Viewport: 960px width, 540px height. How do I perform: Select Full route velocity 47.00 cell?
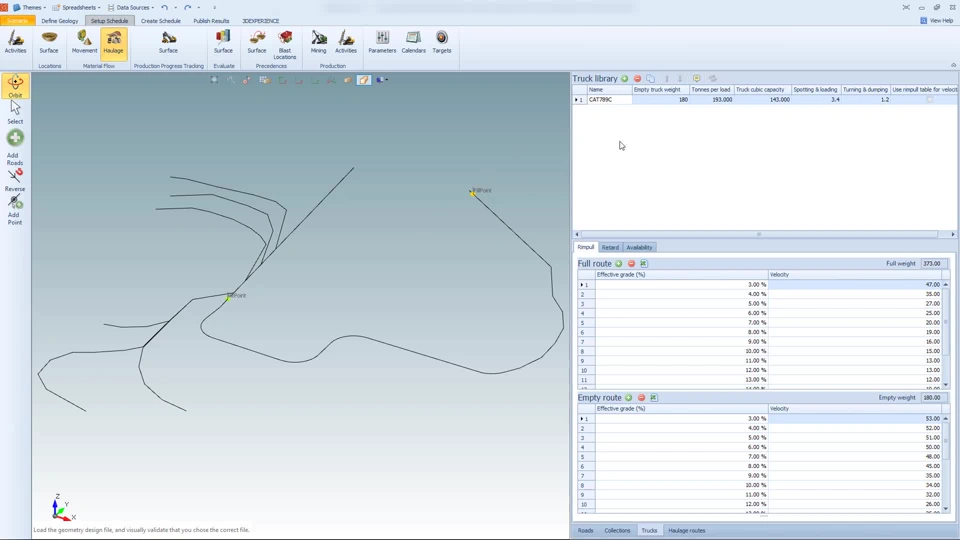(855, 284)
